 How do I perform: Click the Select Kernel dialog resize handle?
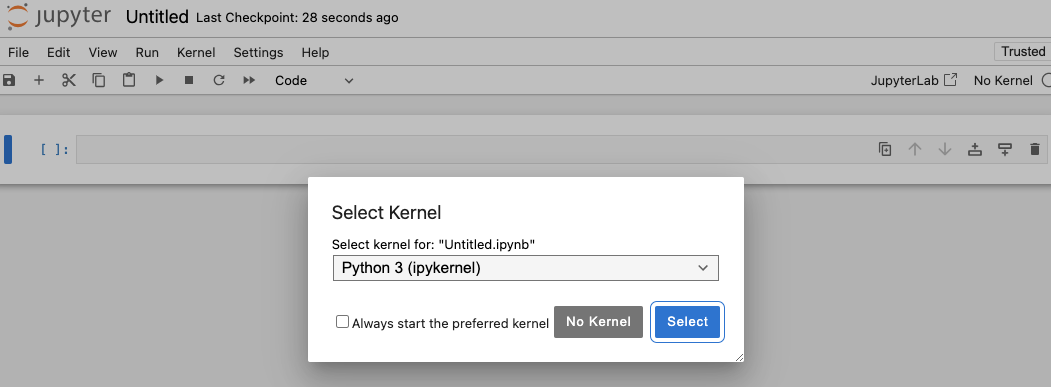pos(739,357)
